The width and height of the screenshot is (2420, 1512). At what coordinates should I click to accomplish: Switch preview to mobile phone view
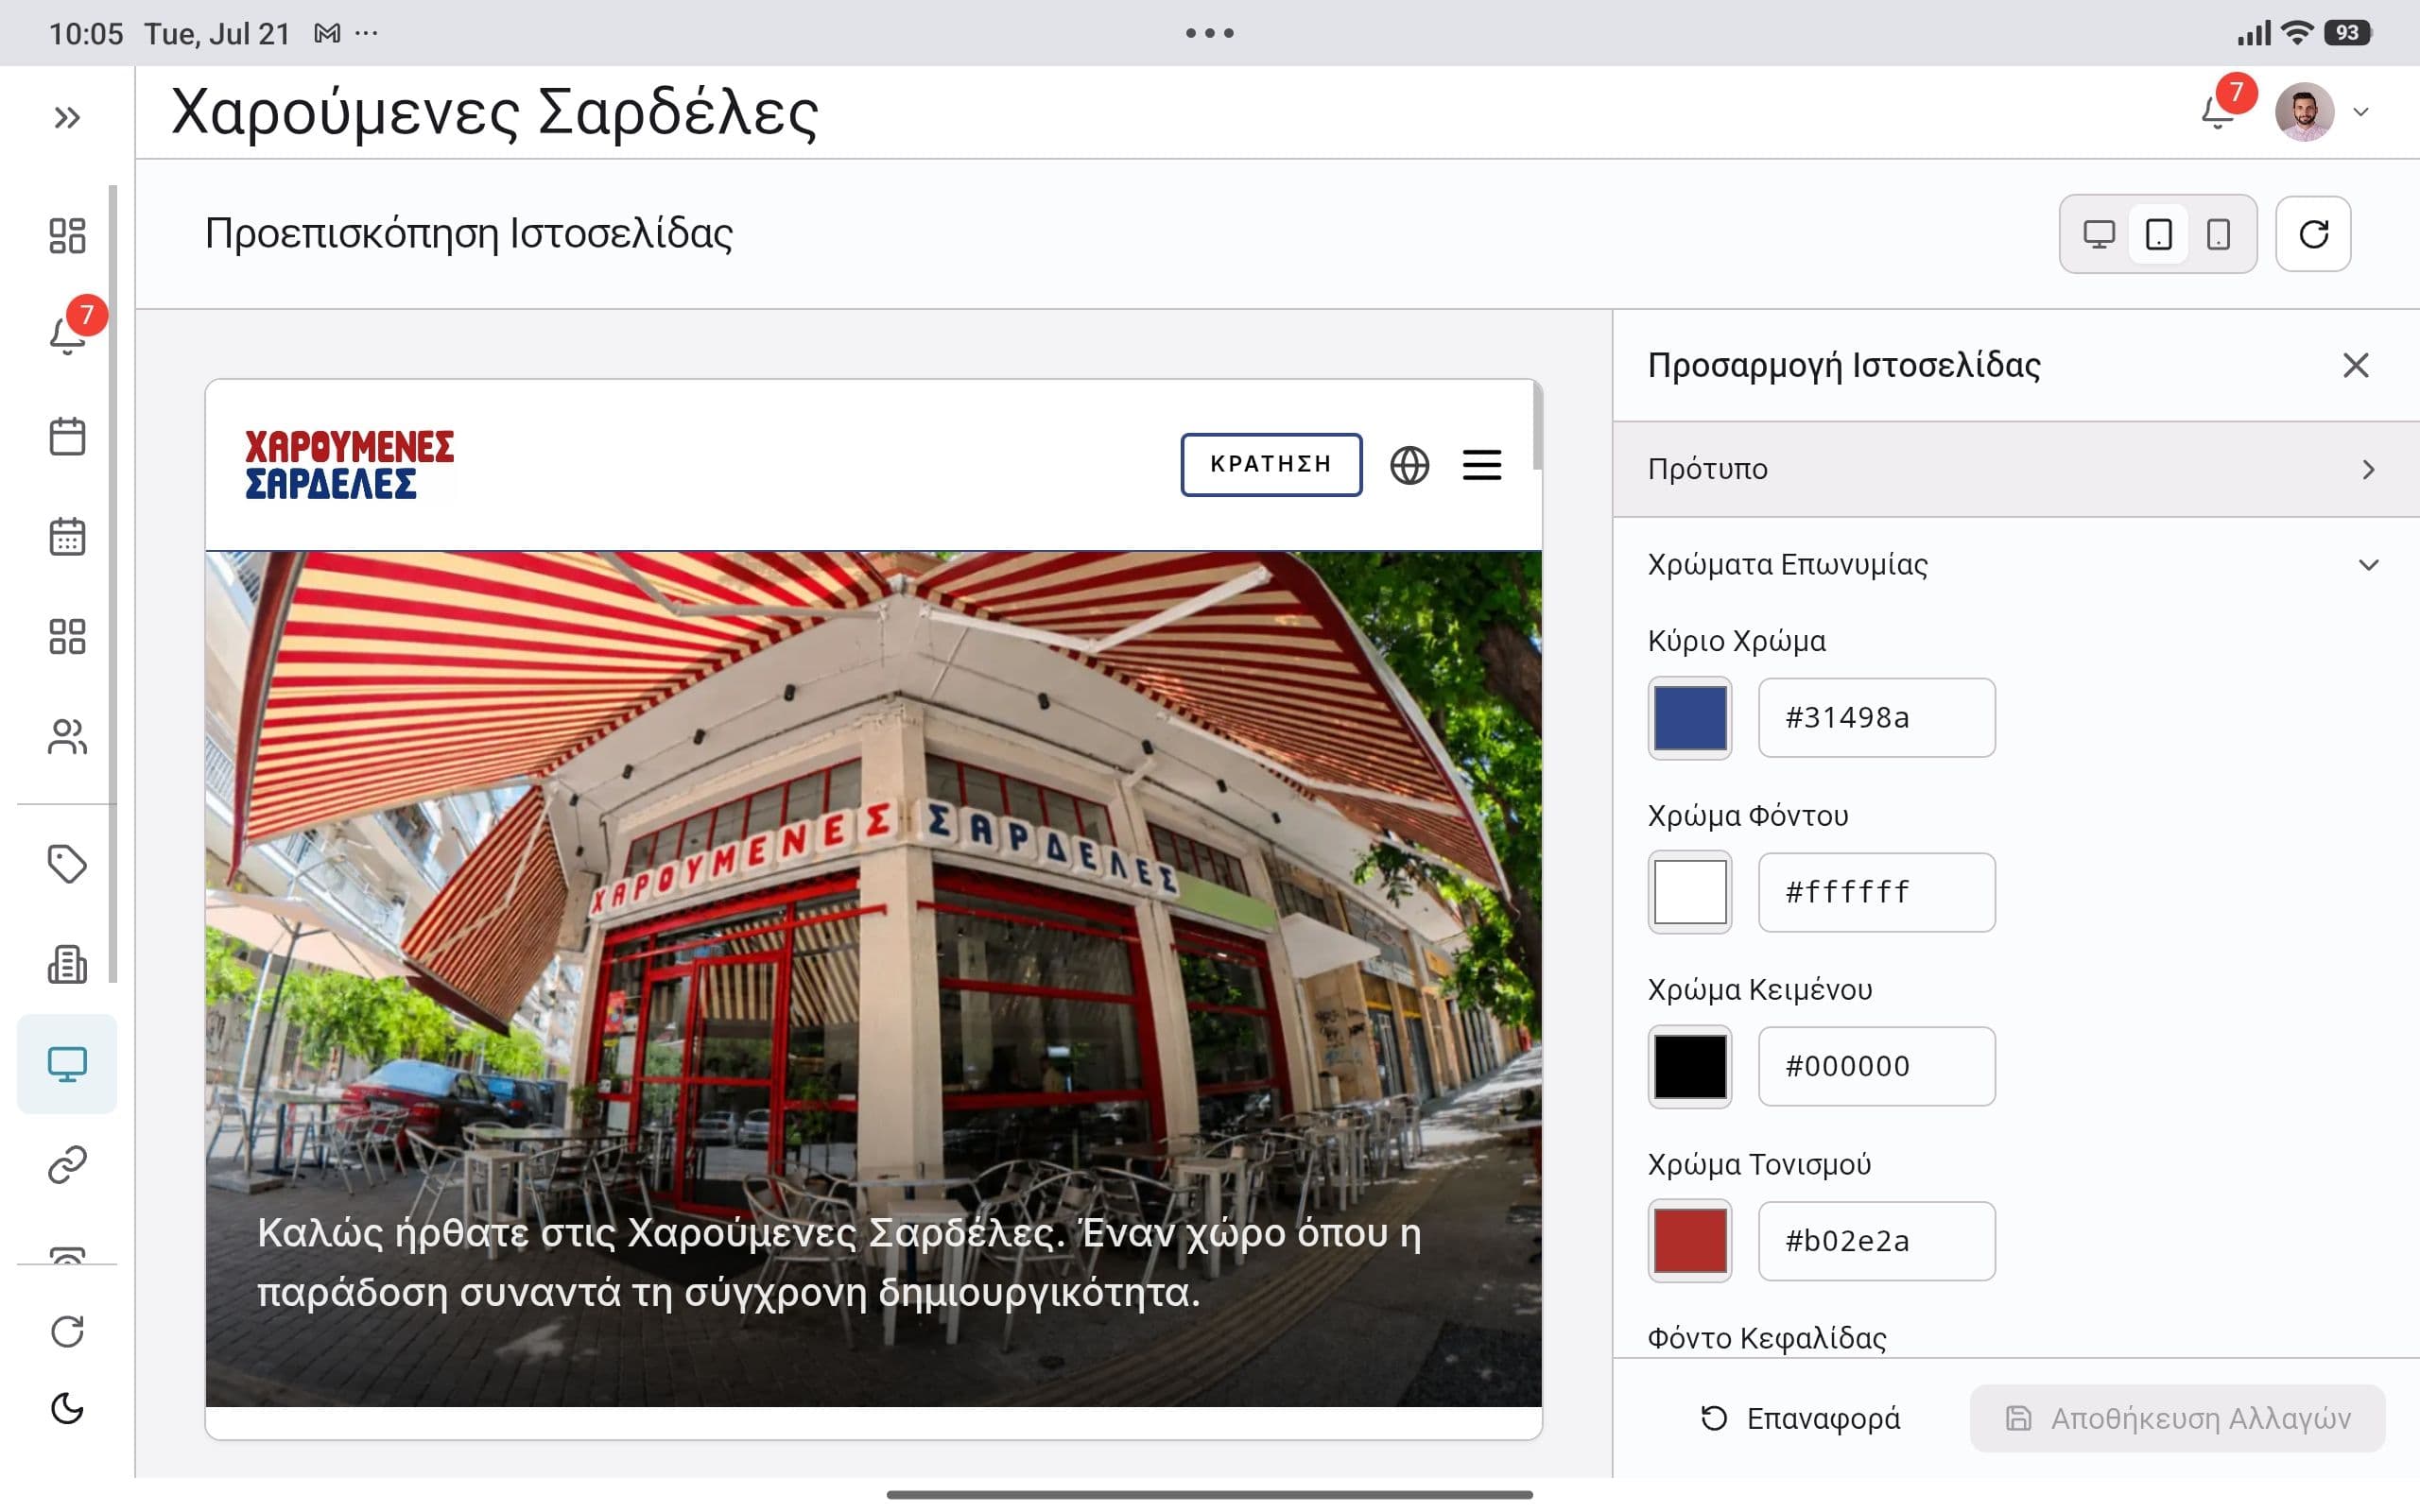[x=2218, y=234]
